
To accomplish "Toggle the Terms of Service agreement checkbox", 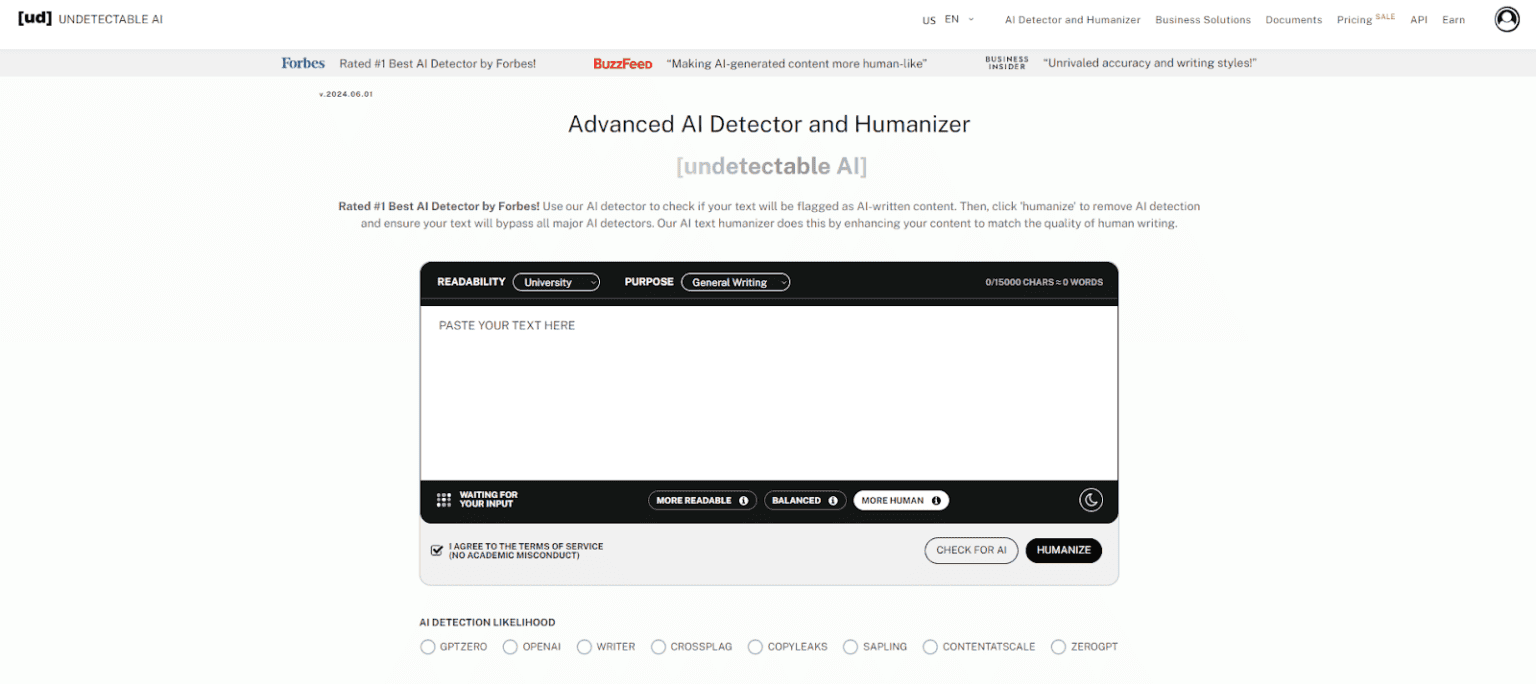I will pyautogui.click(x=436, y=550).
